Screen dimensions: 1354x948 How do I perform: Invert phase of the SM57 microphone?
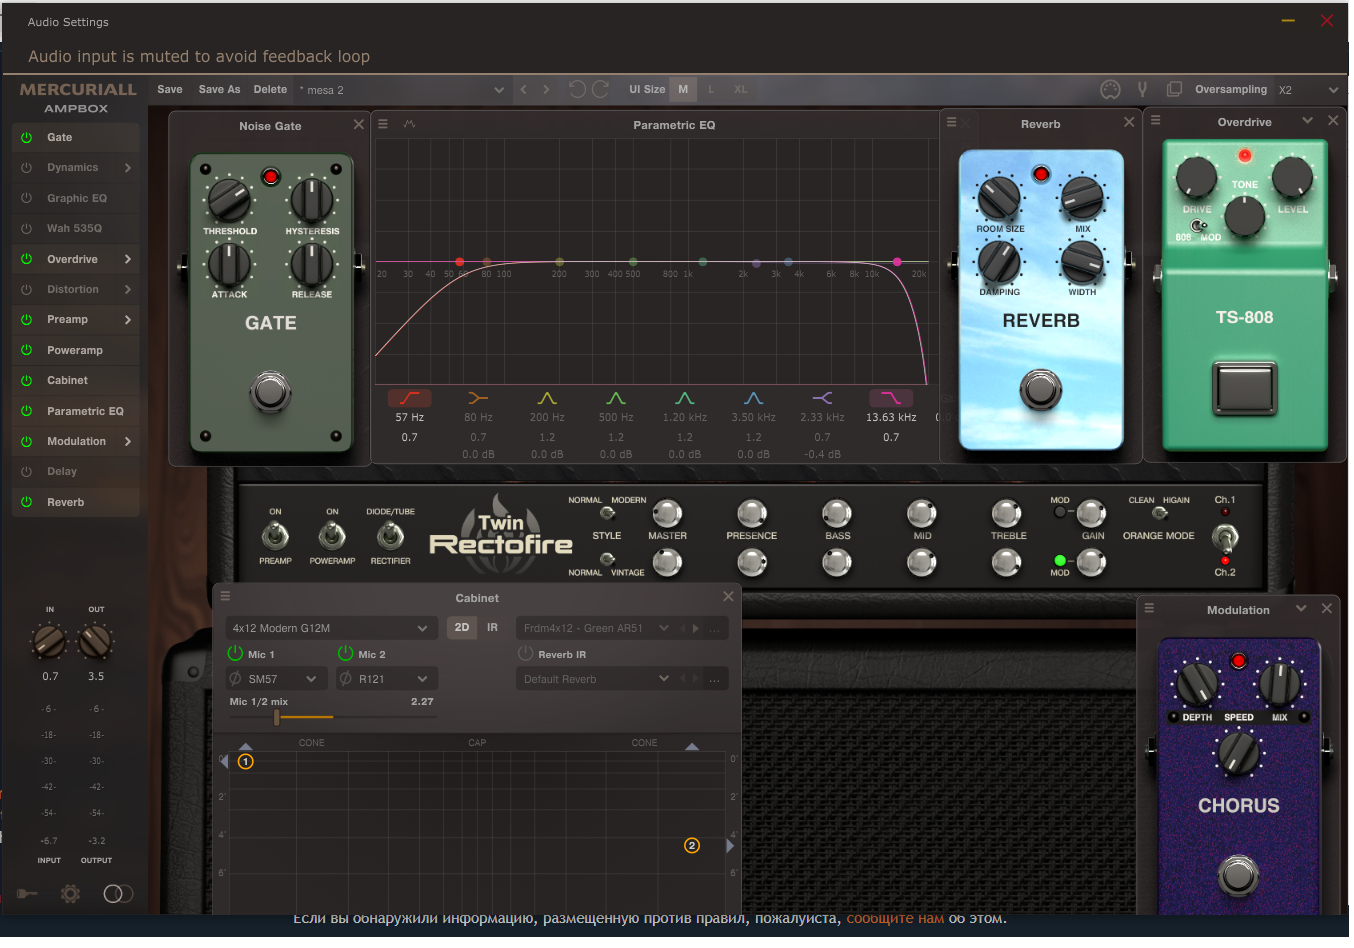point(236,679)
